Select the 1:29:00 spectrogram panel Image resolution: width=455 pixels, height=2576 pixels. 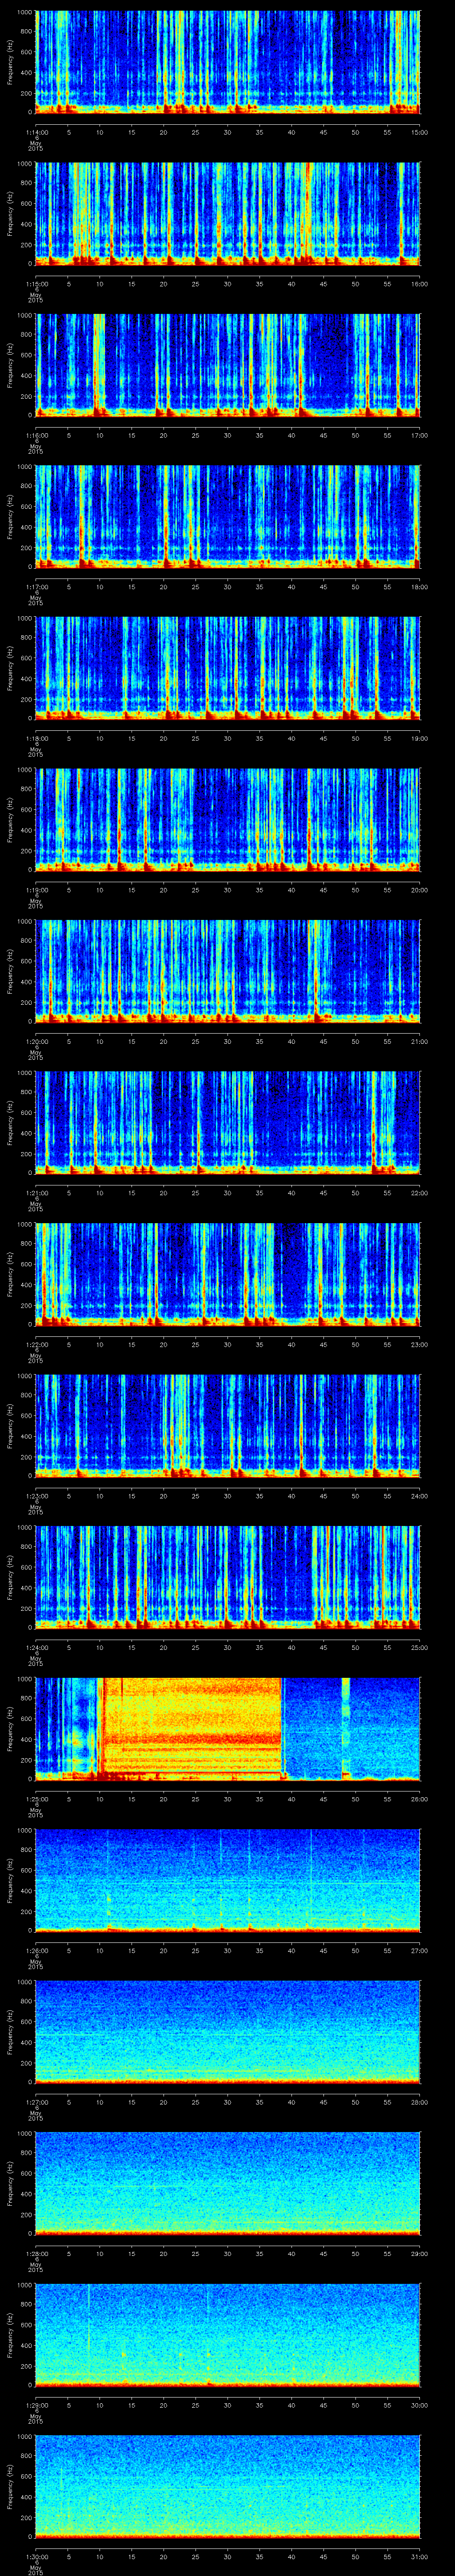227,2334
